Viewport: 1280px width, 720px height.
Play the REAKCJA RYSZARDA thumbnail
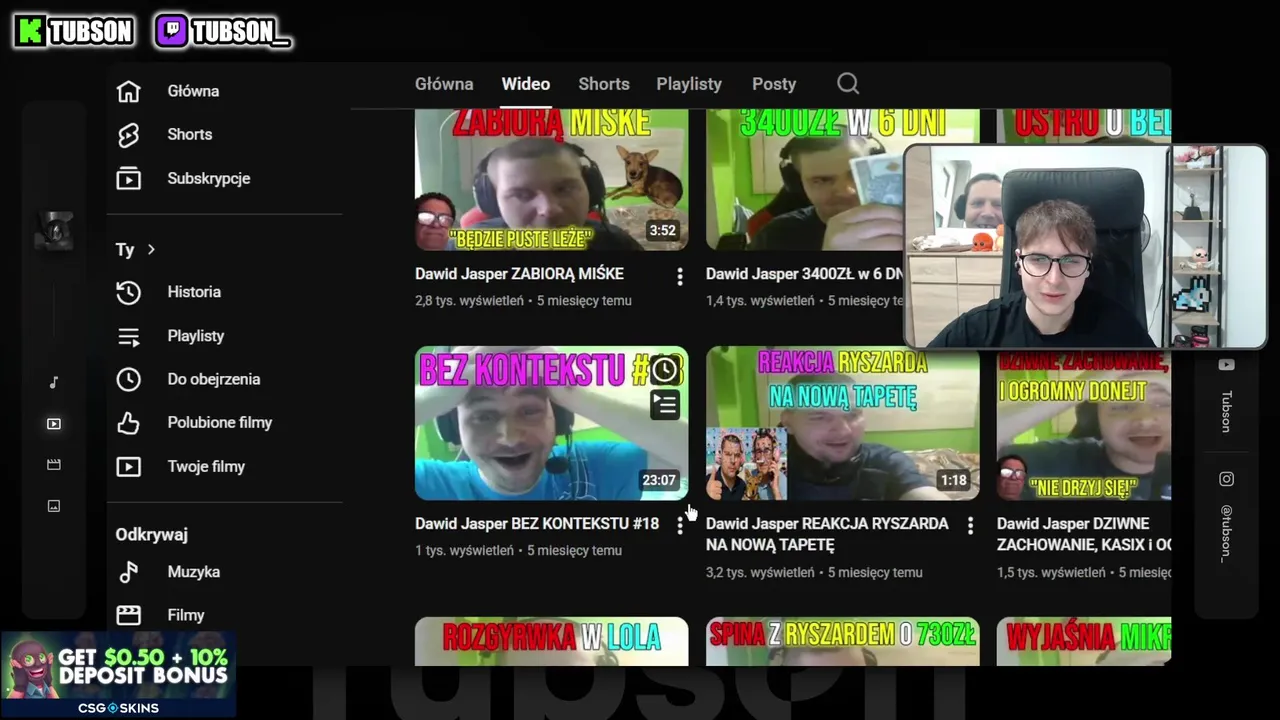point(843,423)
